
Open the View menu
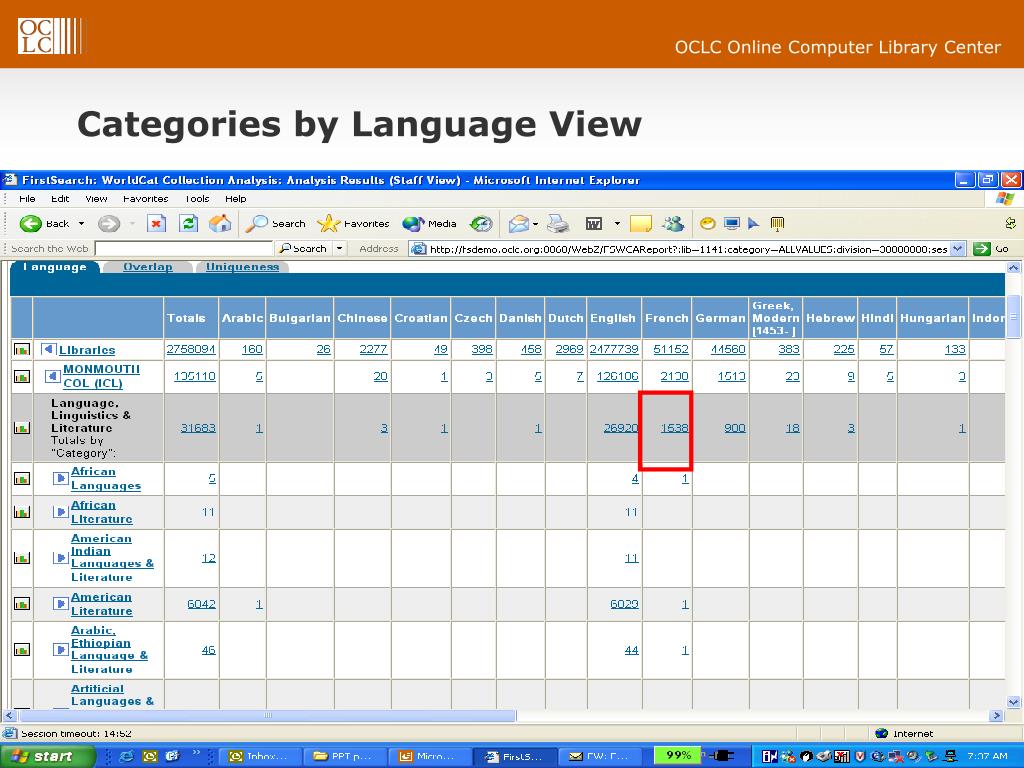(96, 199)
